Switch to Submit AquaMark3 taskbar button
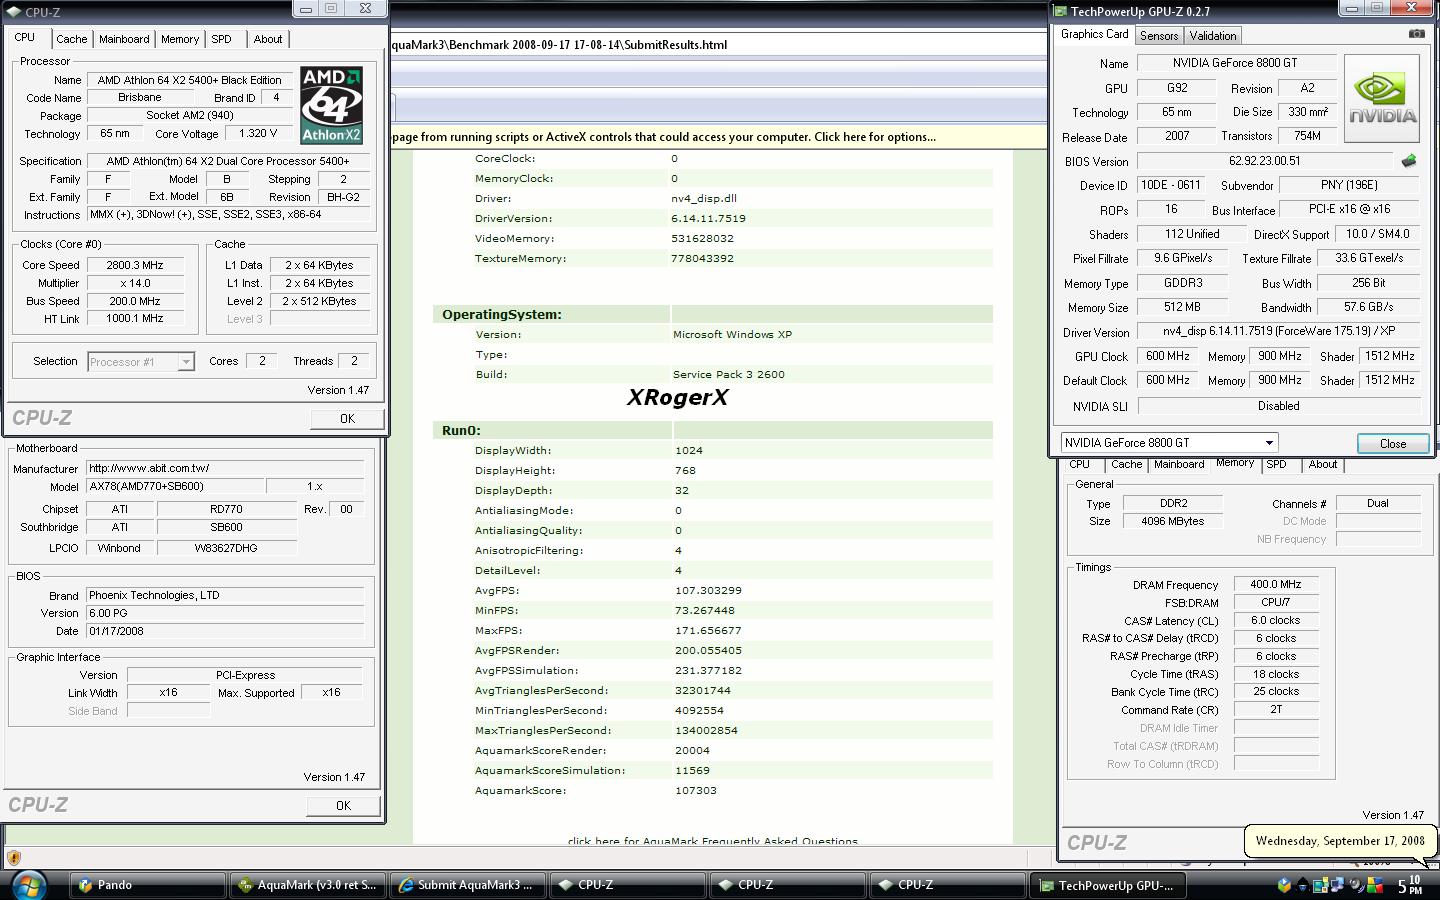Viewport: 1440px width, 900px height. tap(468, 885)
